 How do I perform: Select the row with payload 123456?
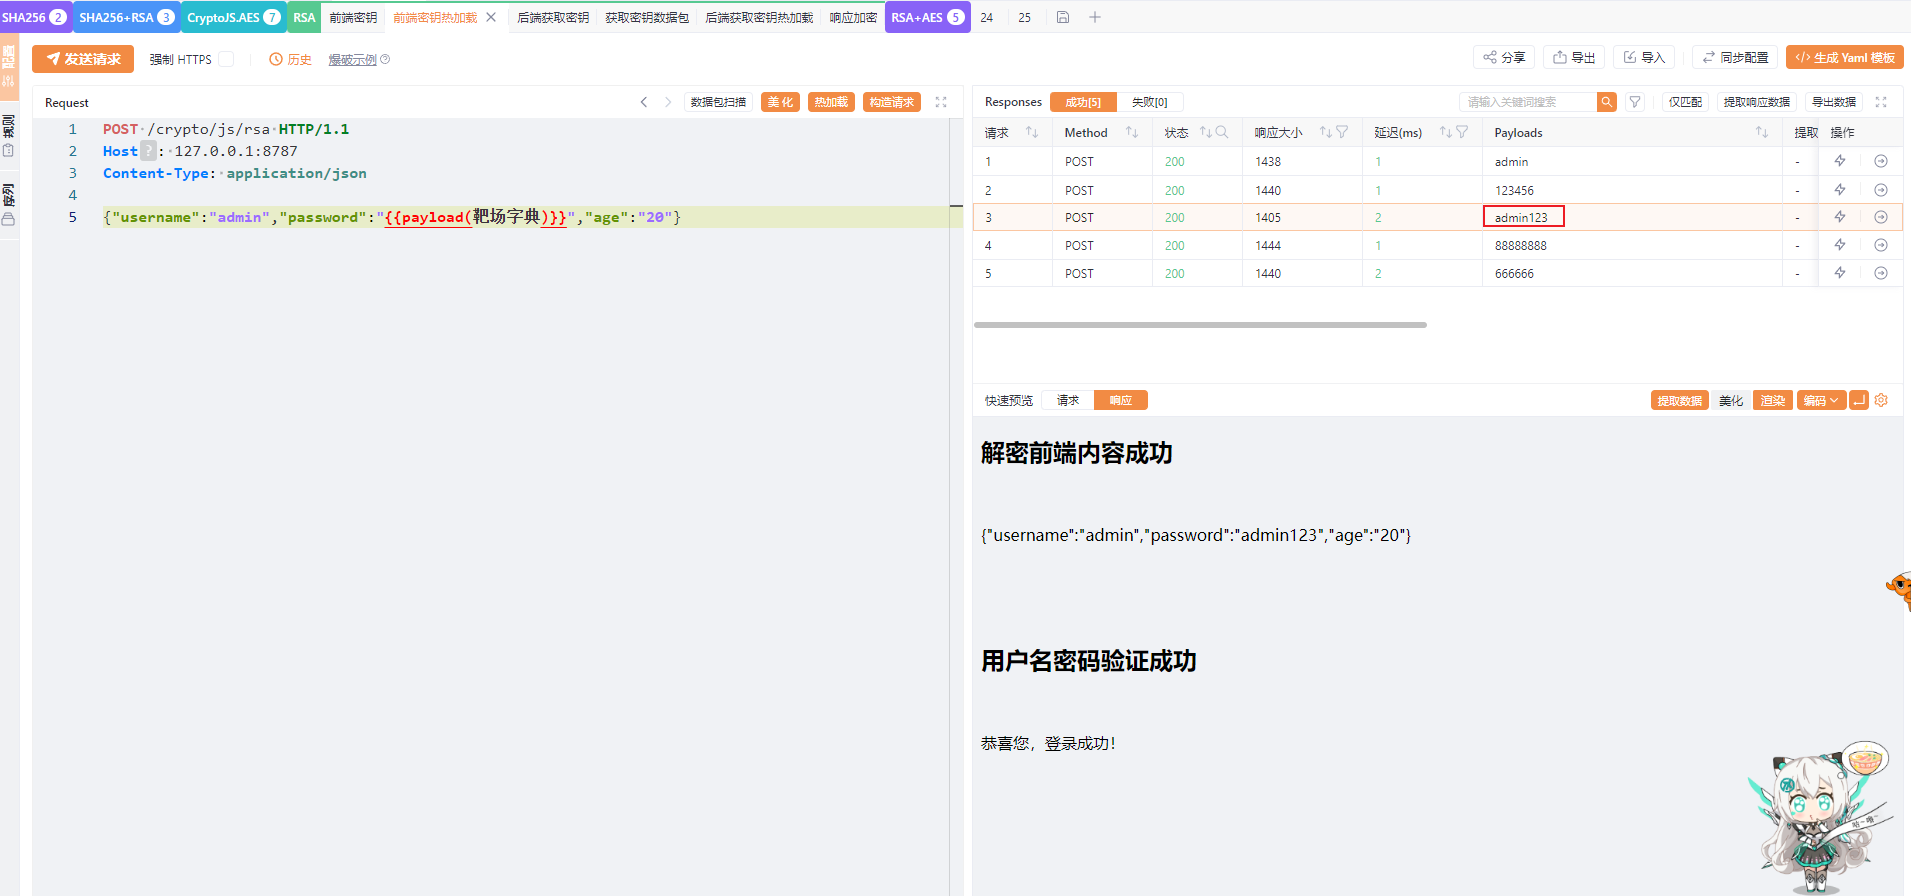click(1437, 190)
